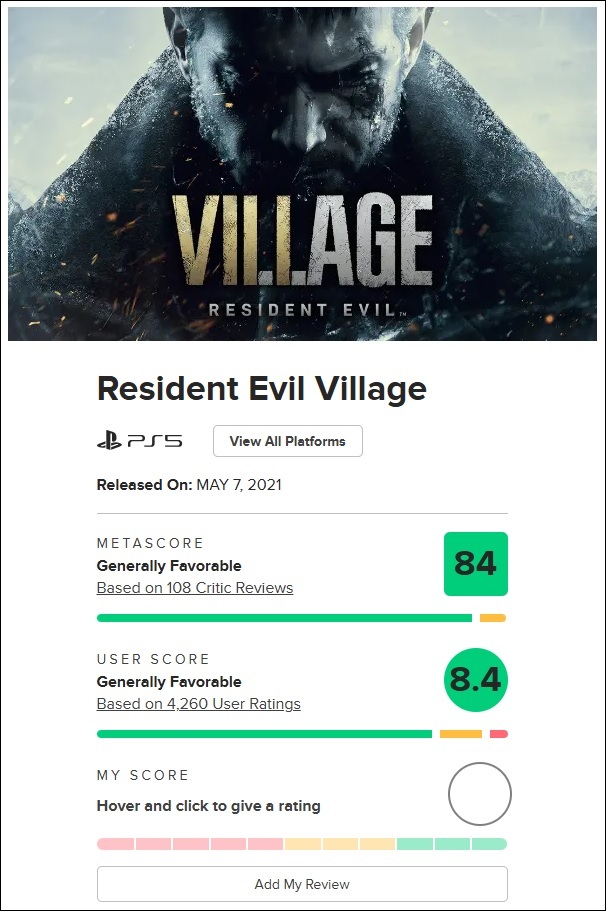Click the green 8.4 User Score circle
607x914 pixels.
point(477,681)
